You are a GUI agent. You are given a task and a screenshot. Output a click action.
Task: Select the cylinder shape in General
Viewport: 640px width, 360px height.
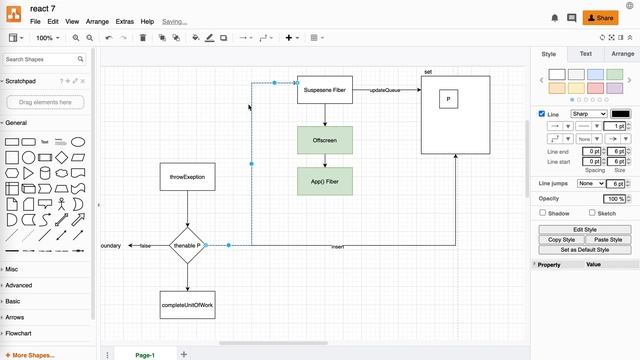point(45,173)
